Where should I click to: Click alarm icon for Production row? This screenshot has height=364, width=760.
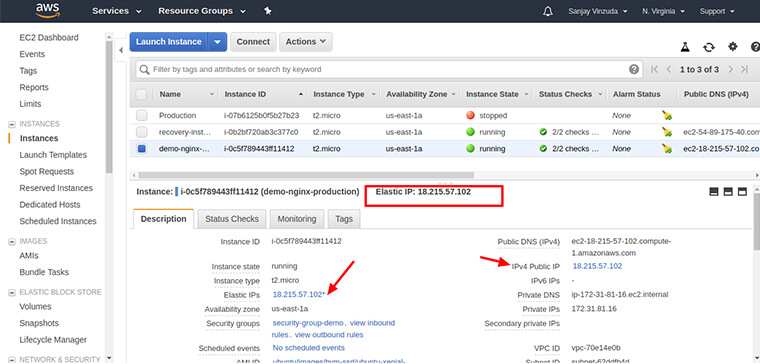[x=667, y=115]
